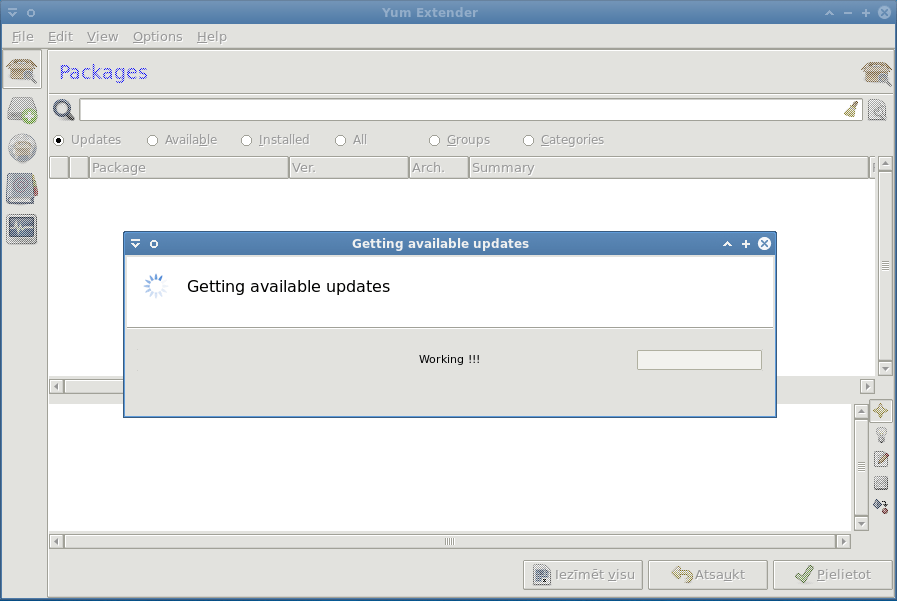897x601 pixels.
Task: Shade the Getting available updates dialog
Action: (727, 244)
